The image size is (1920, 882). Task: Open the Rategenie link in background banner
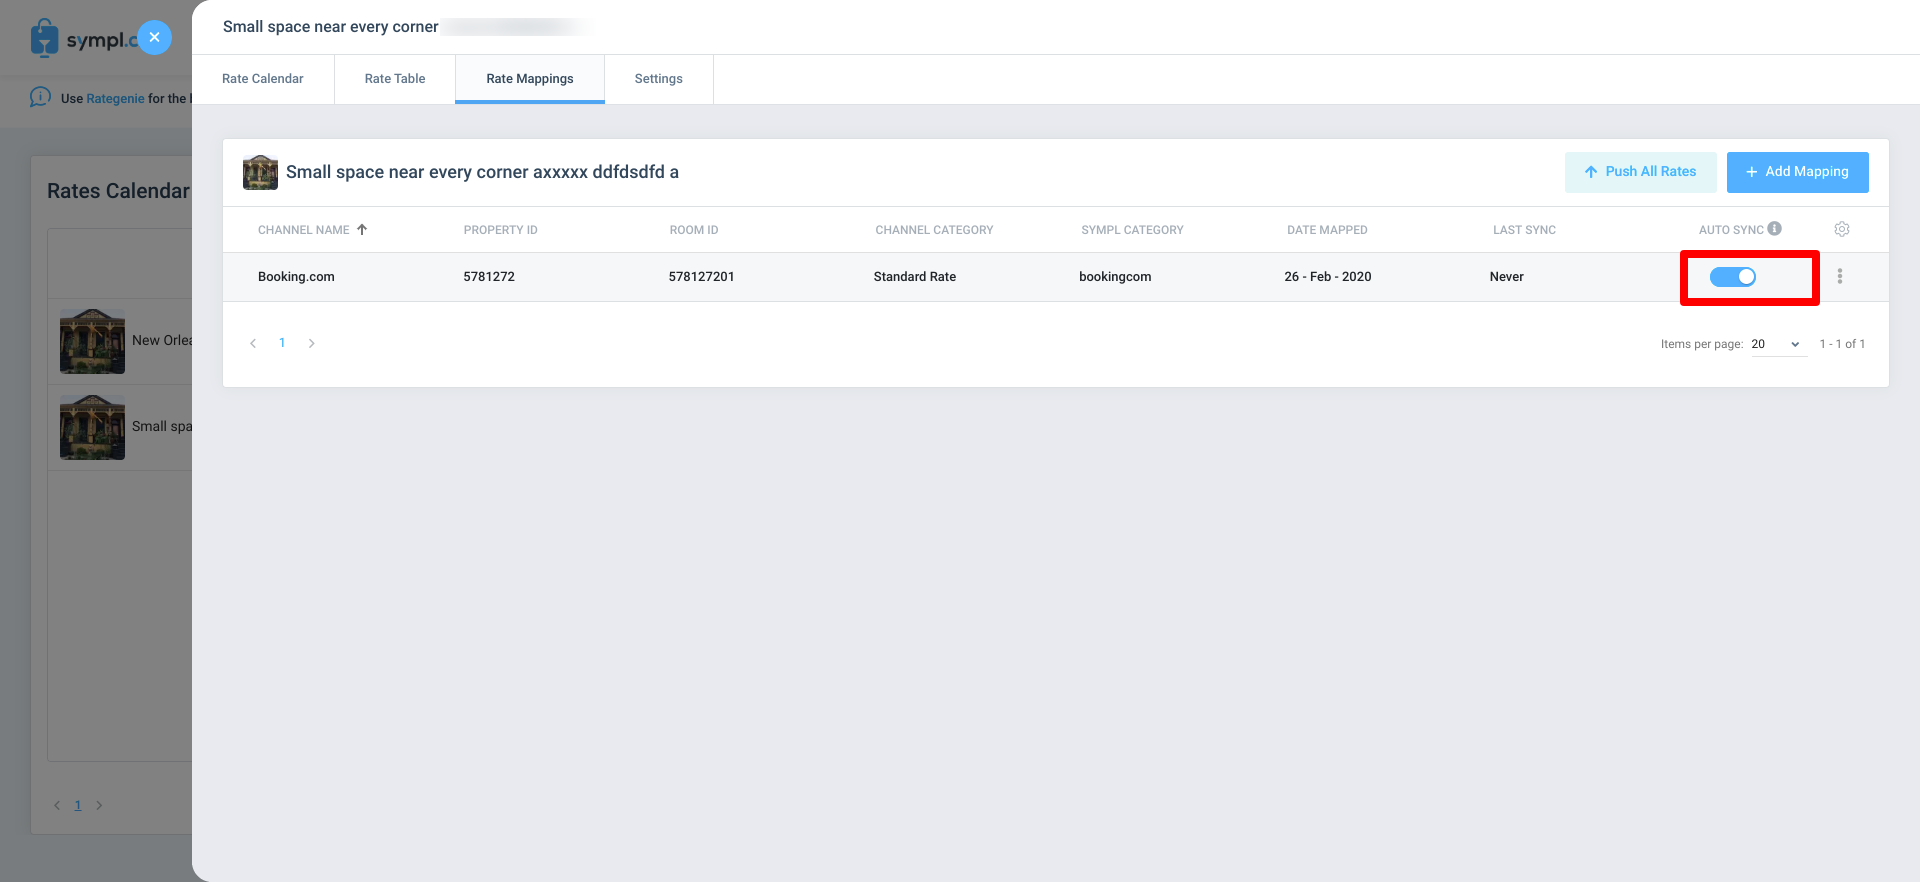115,99
